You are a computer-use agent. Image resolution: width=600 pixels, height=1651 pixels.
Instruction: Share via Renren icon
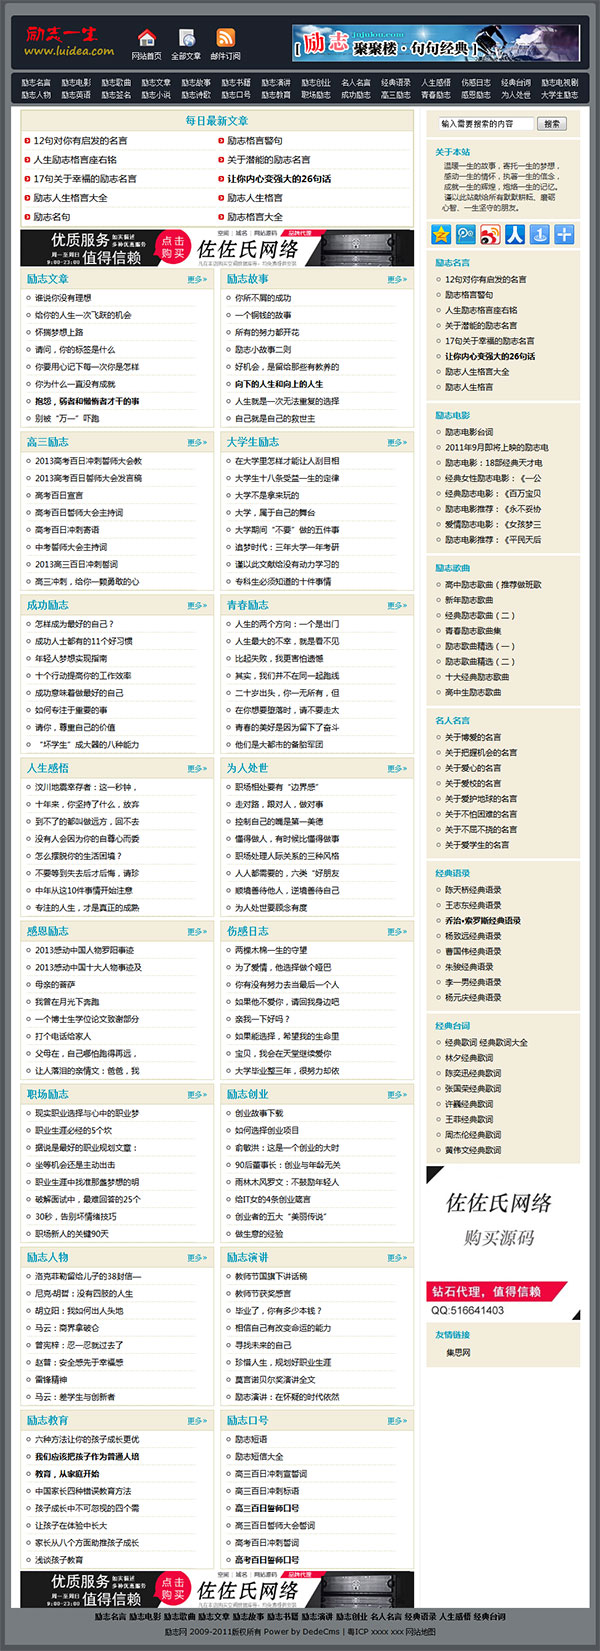coord(515,234)
